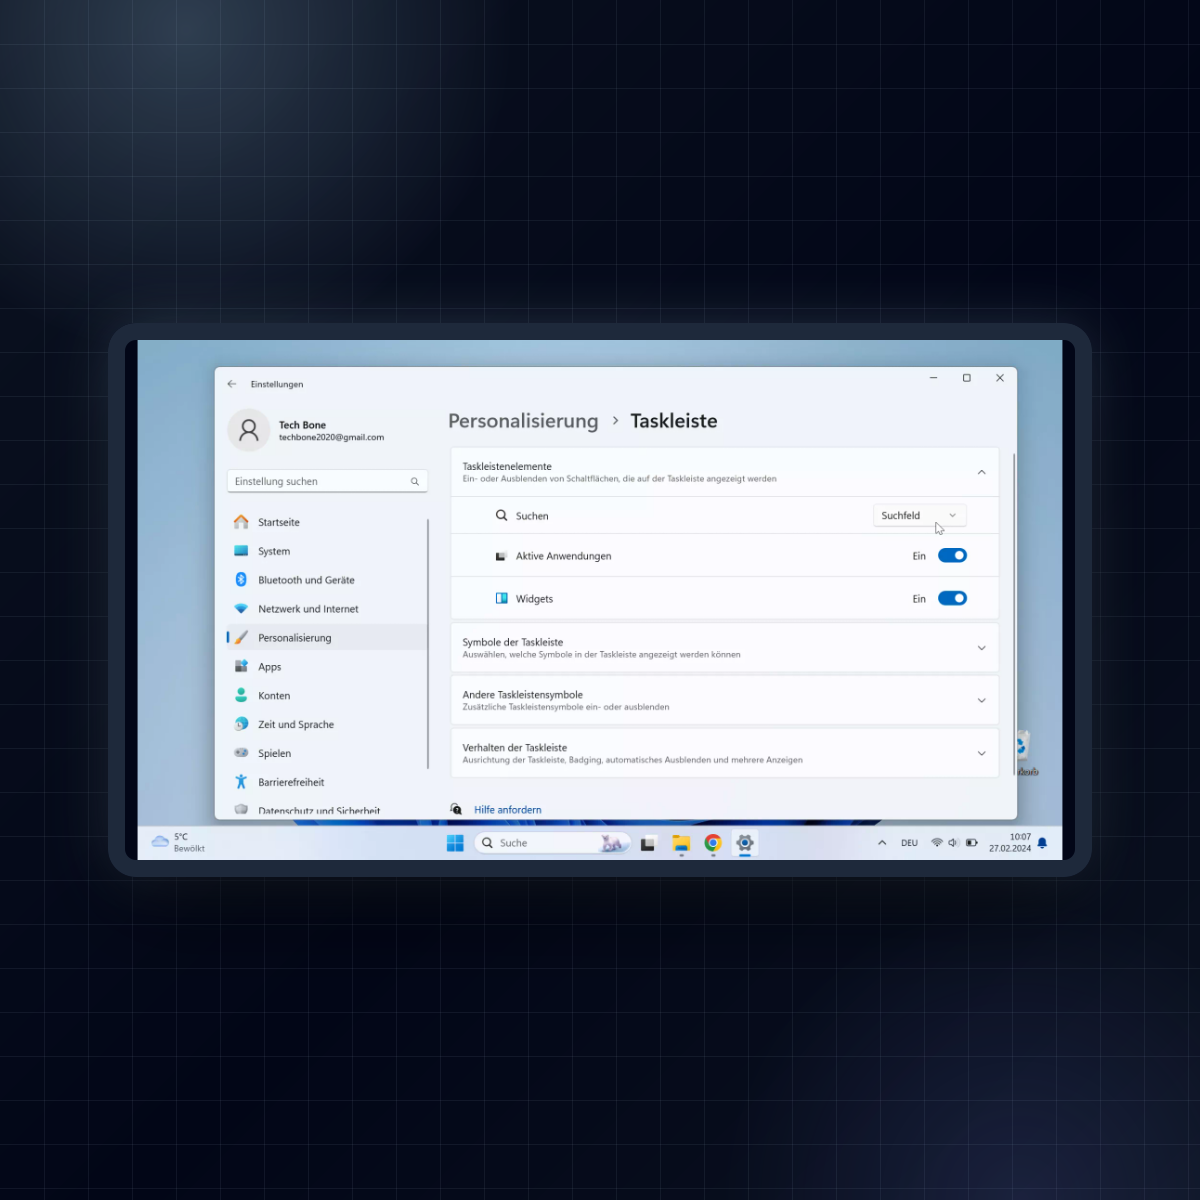Select Personalisierung in sidebar
Screen dimensions: 1200x1200
(x=327, y=638)
